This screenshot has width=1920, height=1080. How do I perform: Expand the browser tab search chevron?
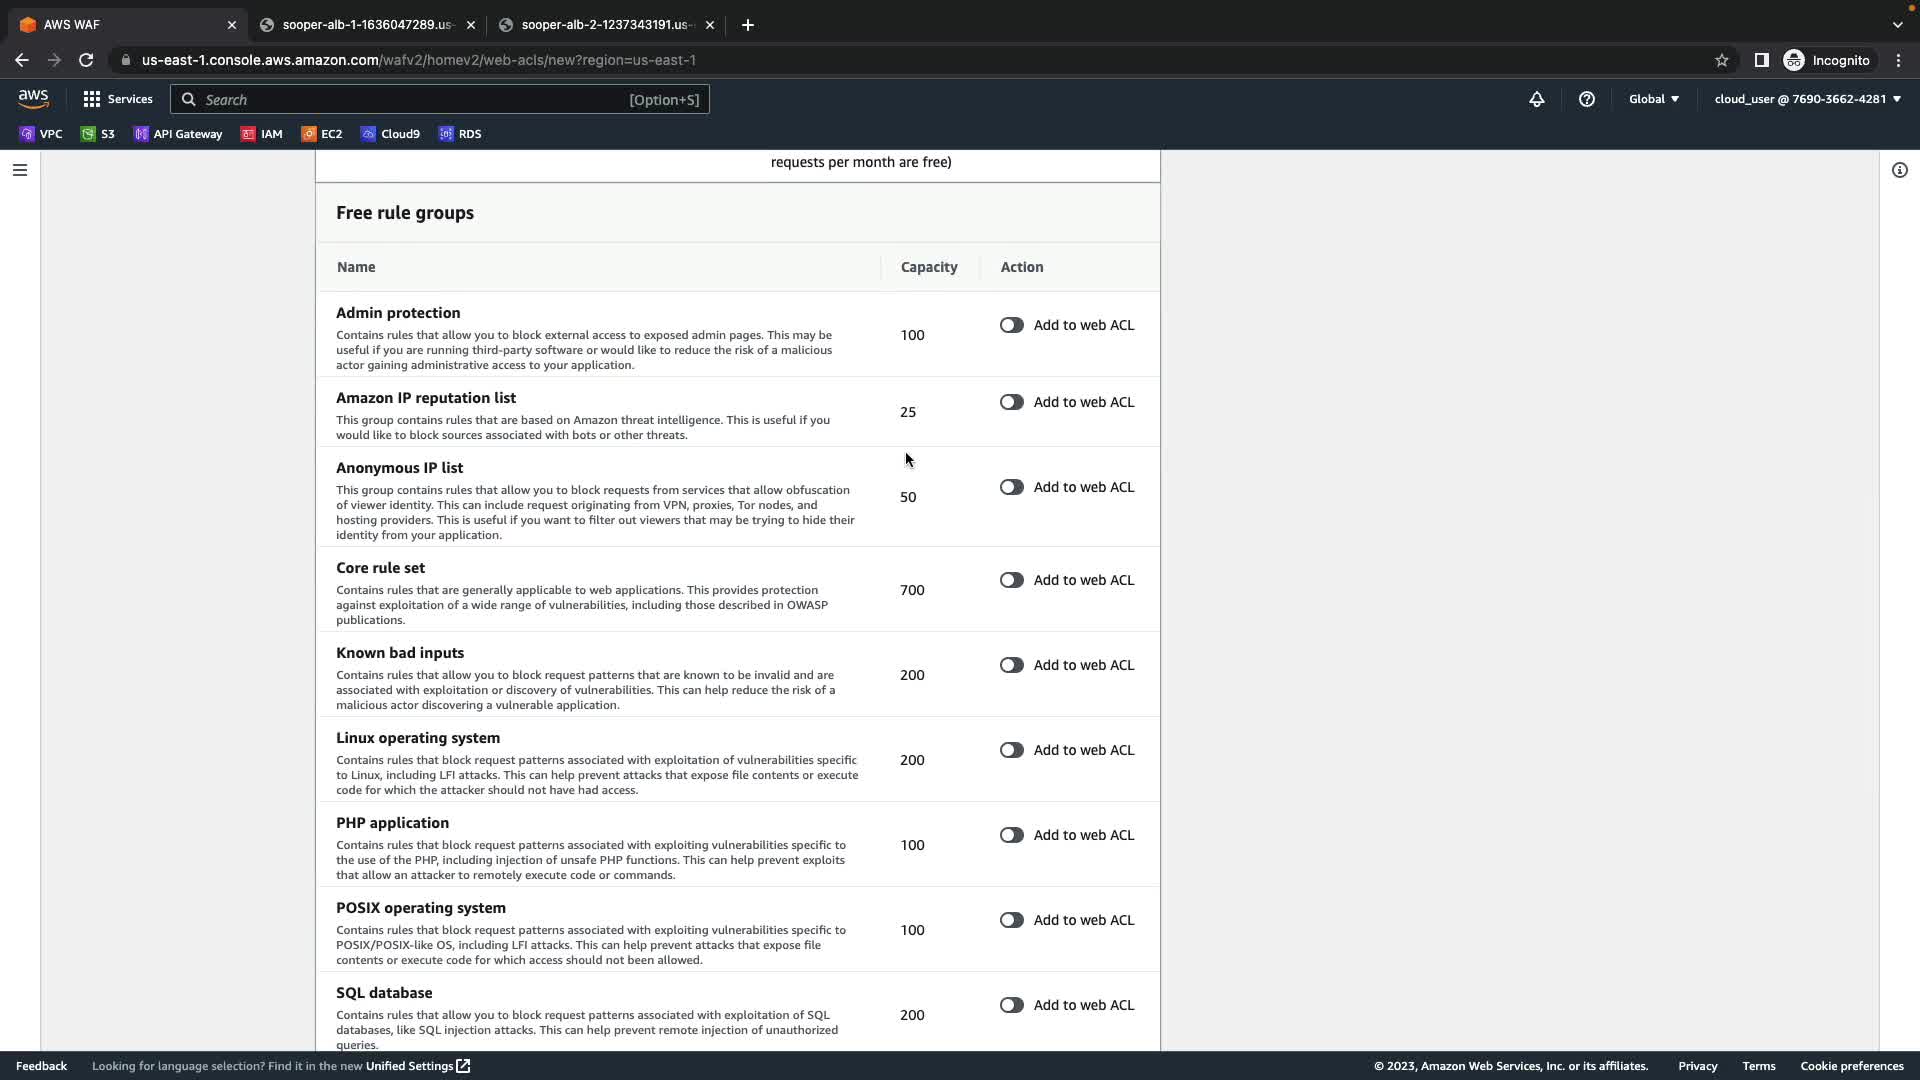[1897, 25]
